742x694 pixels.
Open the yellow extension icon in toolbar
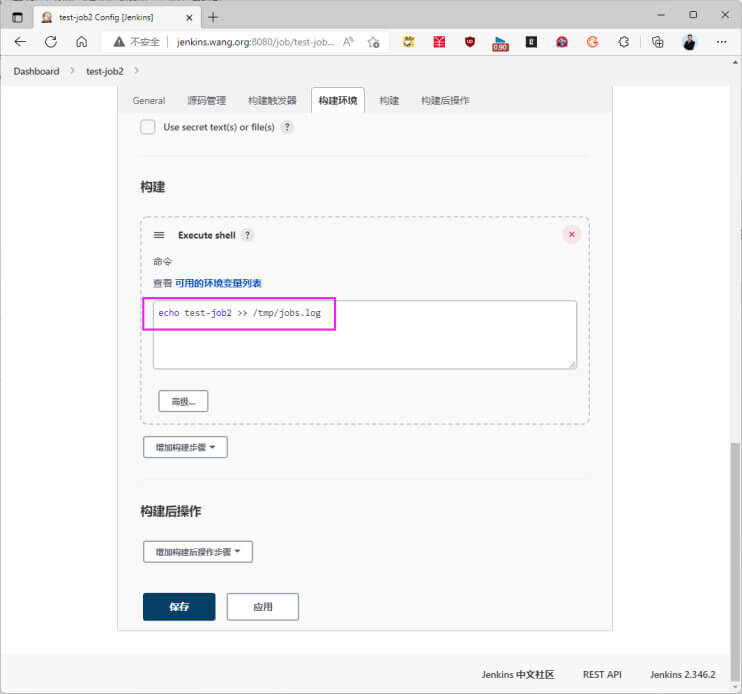(x=408, y=42)
